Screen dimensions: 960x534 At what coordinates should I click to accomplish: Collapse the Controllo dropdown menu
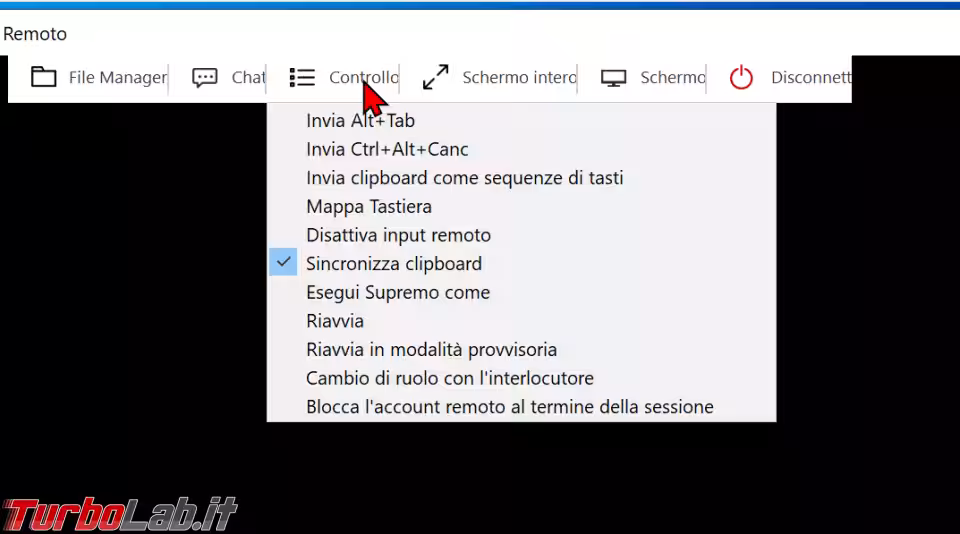click(x=364, y=77)
